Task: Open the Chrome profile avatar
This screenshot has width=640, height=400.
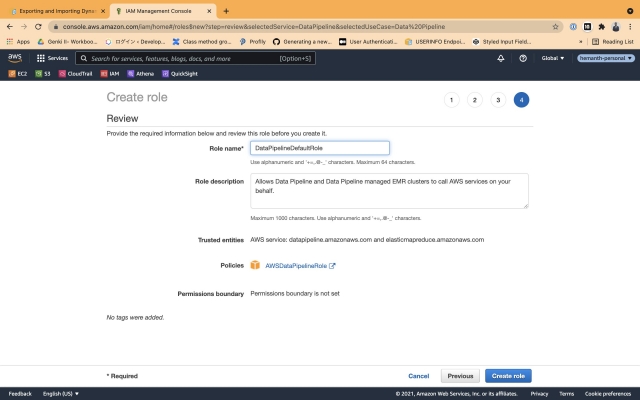Action: click(x=616, y=27)
